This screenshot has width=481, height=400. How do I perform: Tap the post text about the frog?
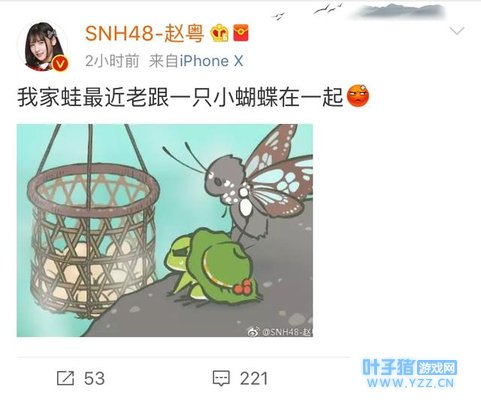pyautogui.click(x=180, y=97)
